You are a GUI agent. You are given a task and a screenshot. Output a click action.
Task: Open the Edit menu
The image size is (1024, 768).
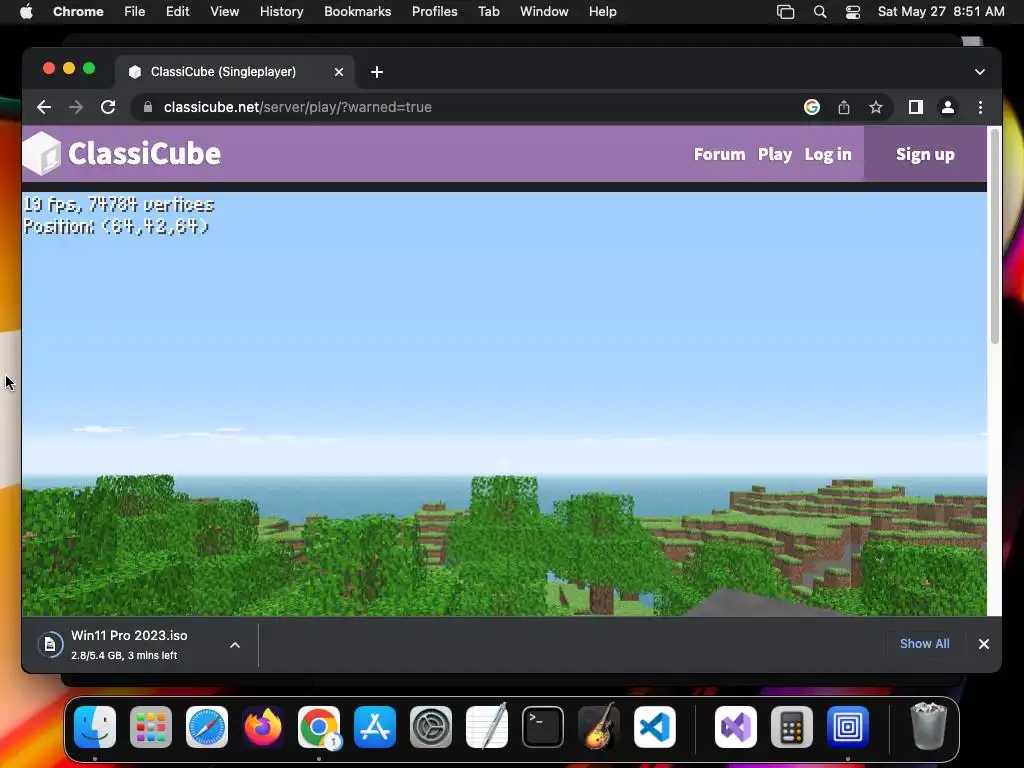pos(178,12)
